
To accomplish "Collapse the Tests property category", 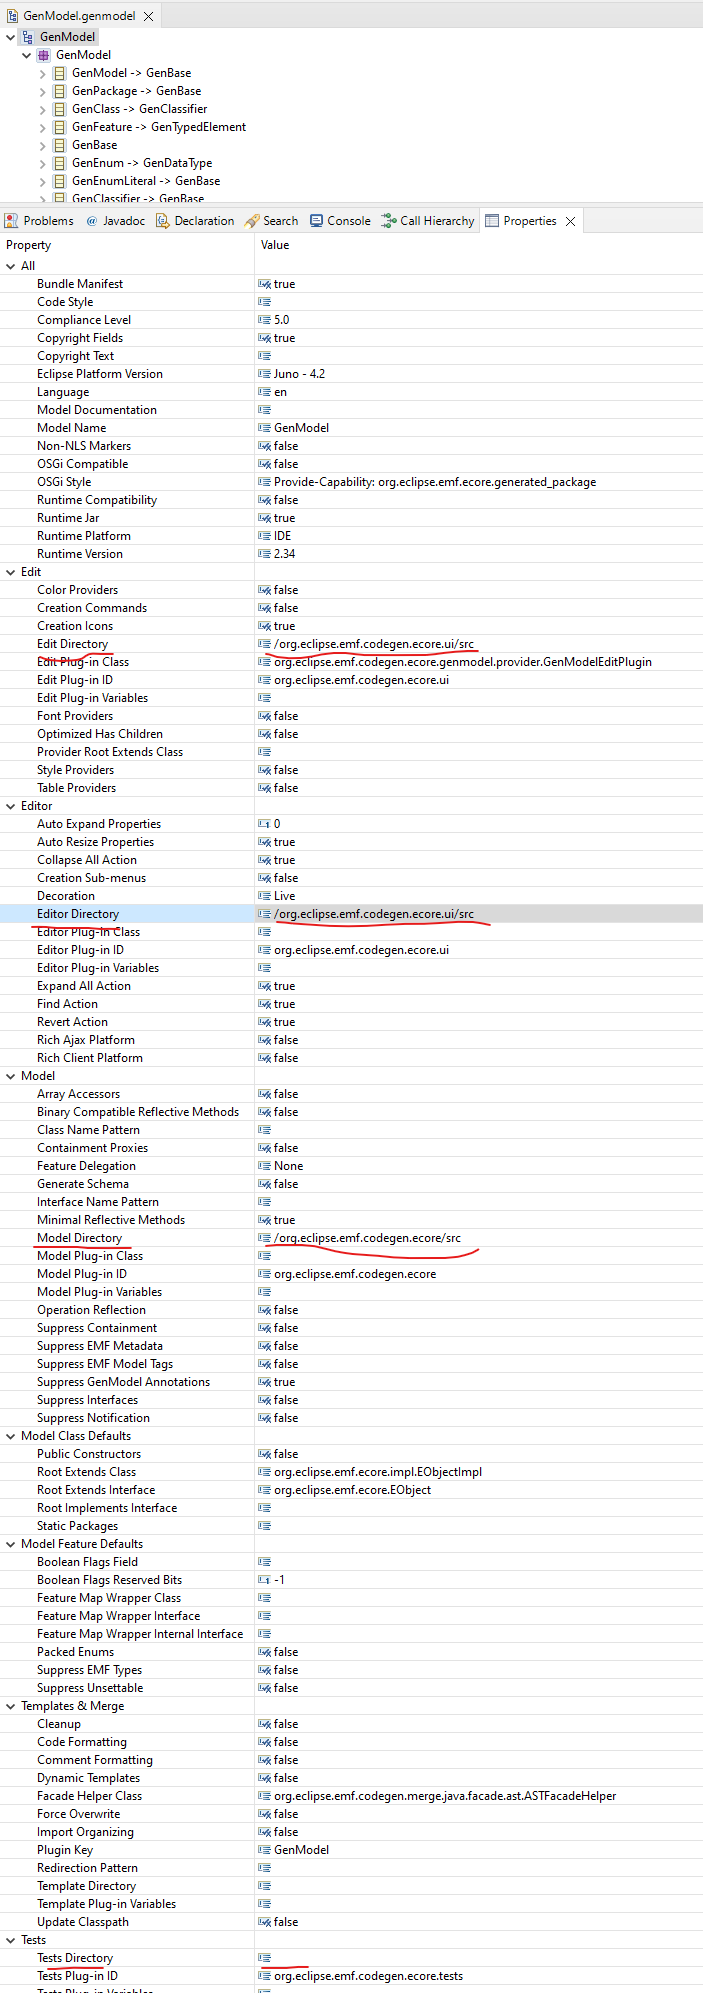I will pyautogui.click(x=10, y=1940).
